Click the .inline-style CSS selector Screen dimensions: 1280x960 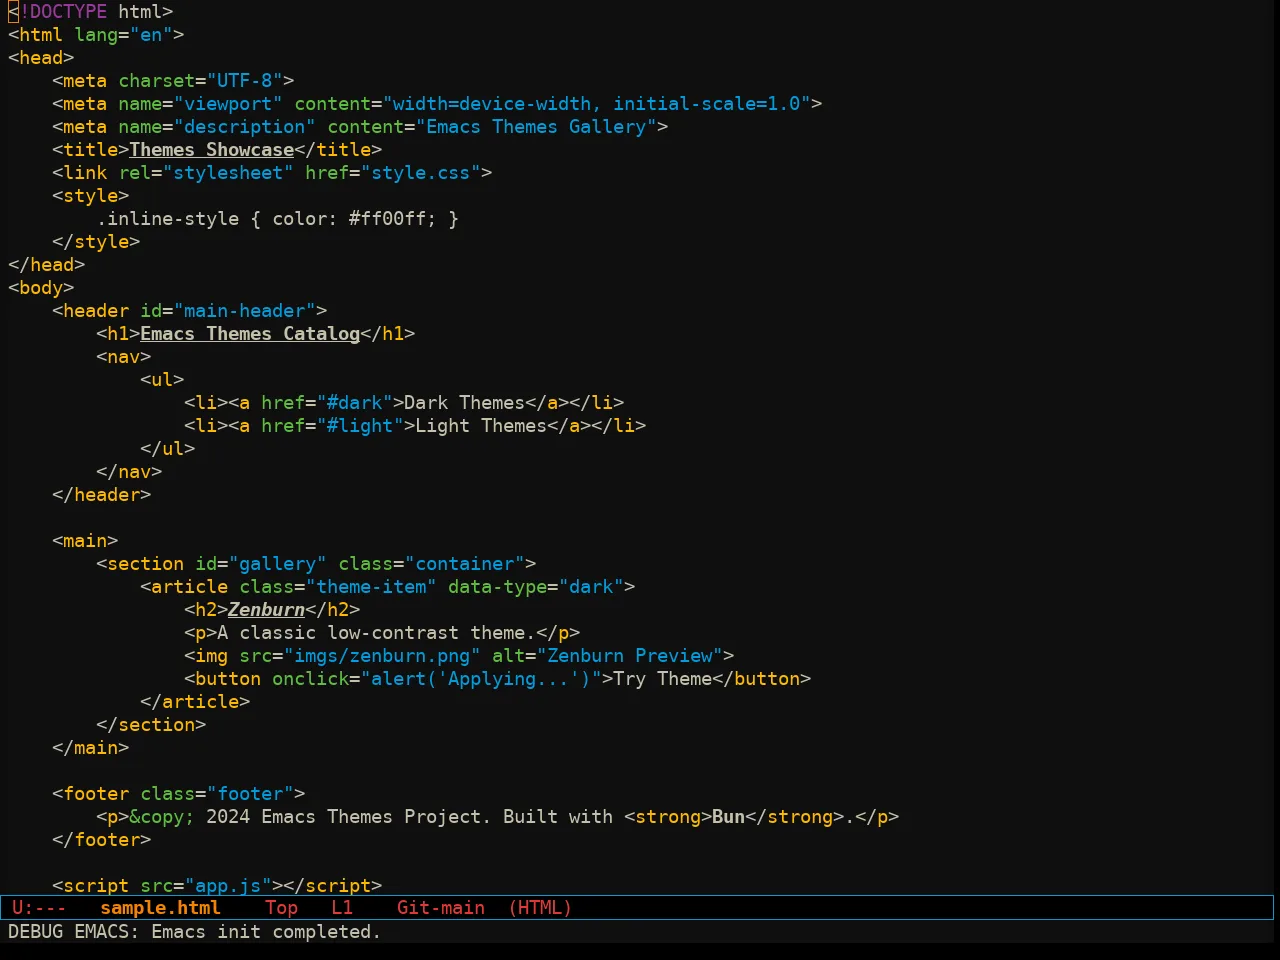(168, 219)
